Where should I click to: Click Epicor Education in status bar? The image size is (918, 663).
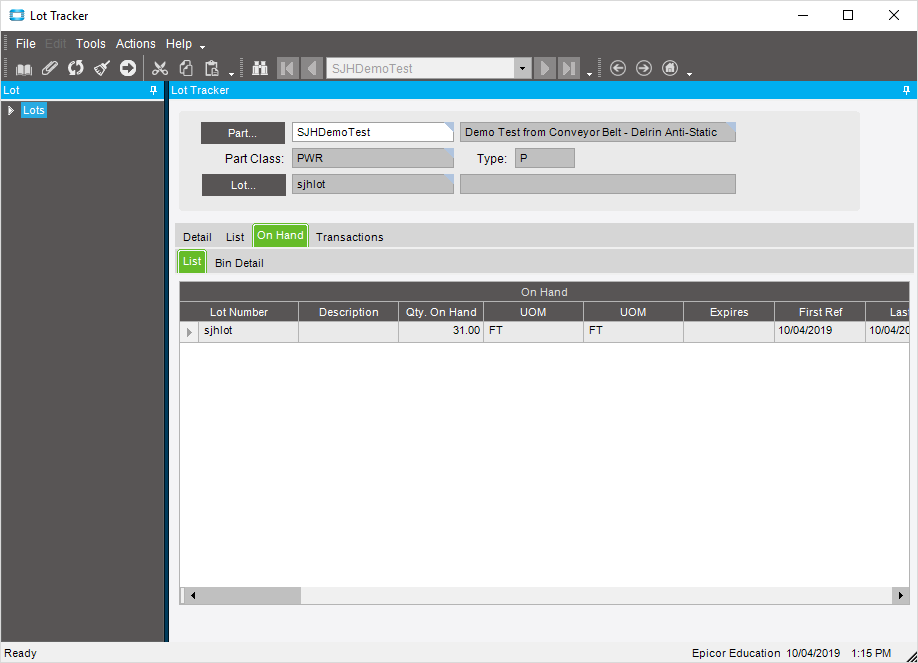tap(736, 653)
